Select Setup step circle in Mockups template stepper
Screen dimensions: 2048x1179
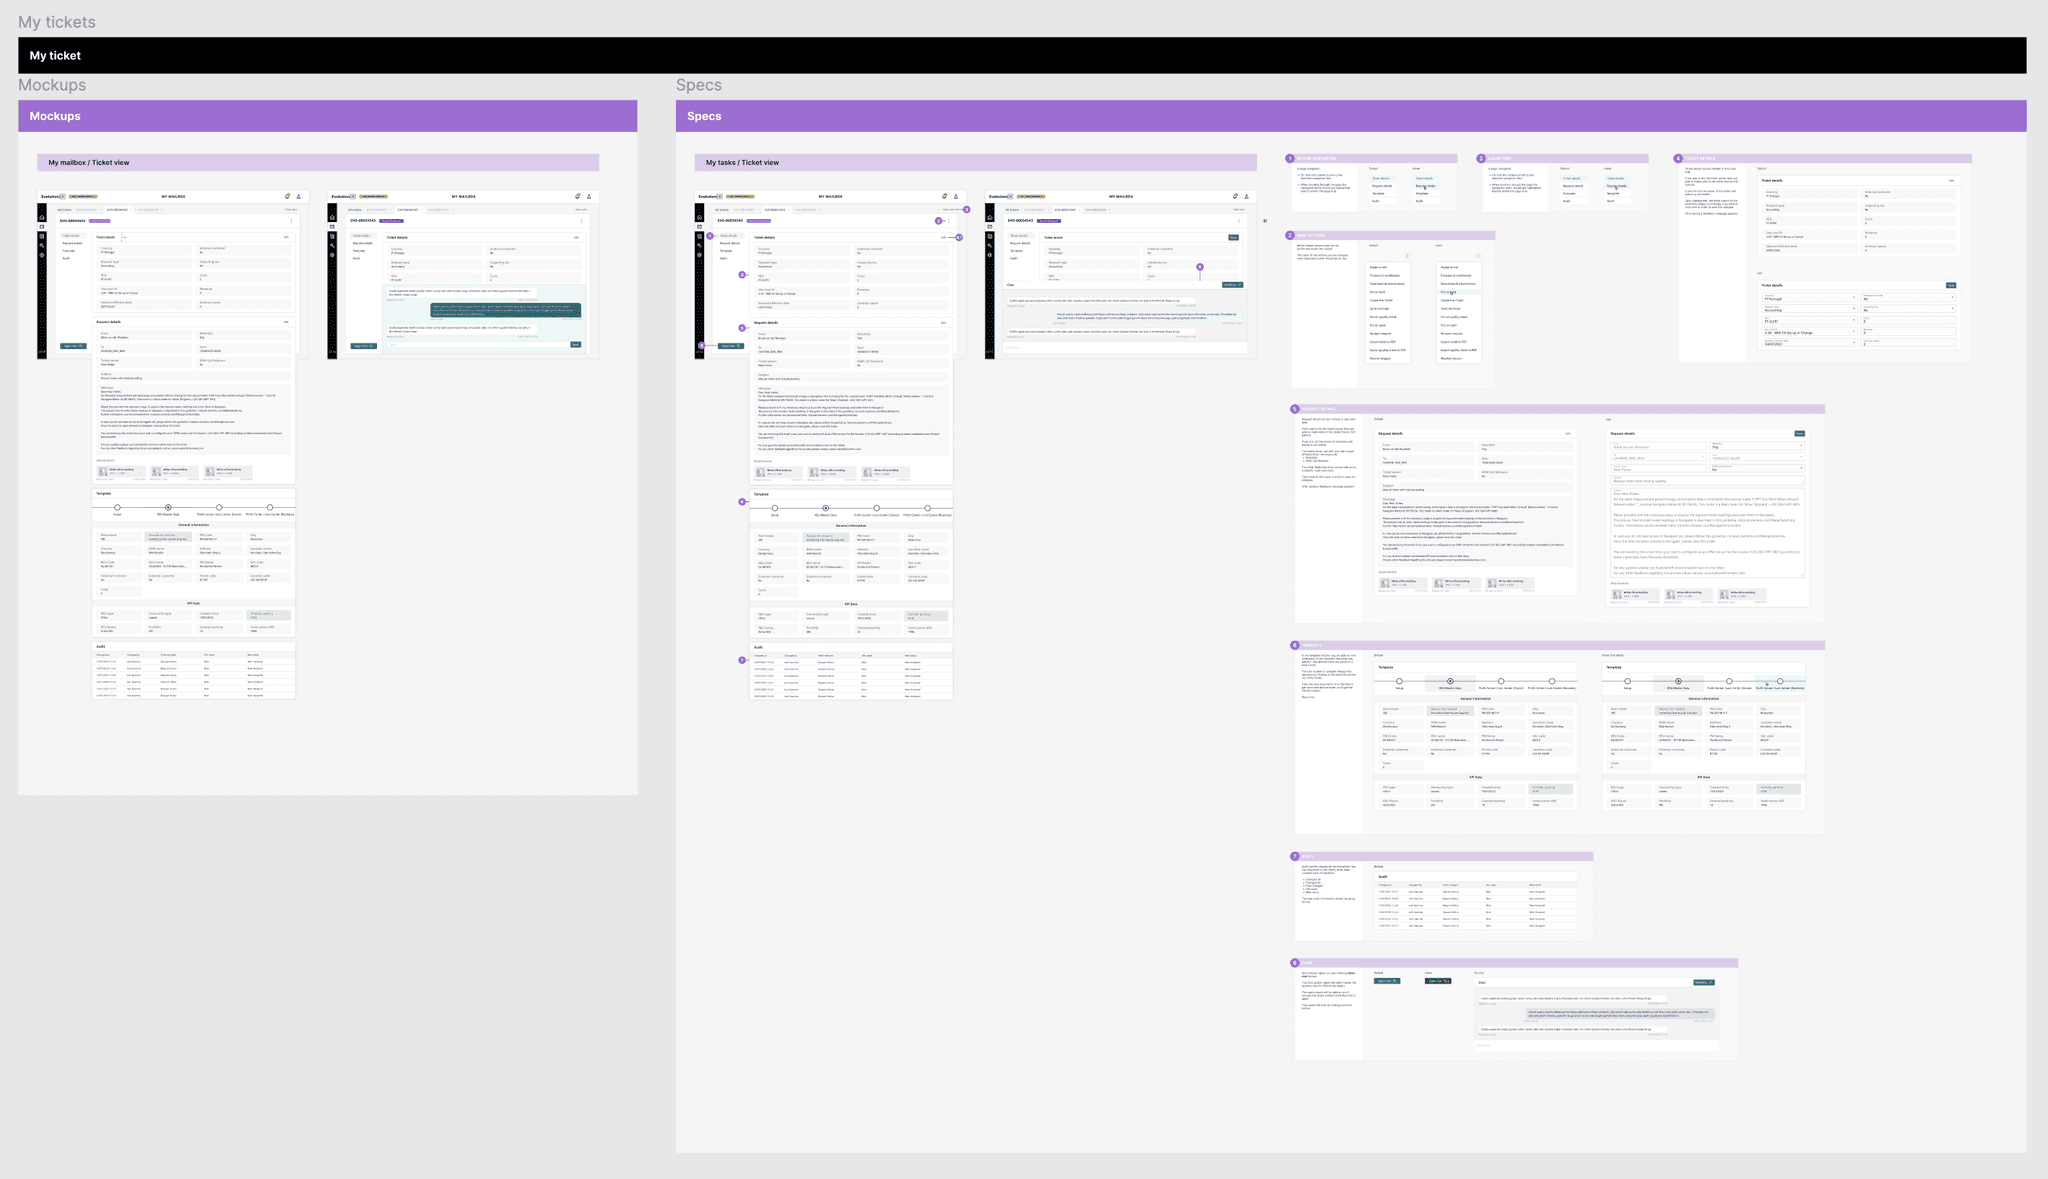117,507
